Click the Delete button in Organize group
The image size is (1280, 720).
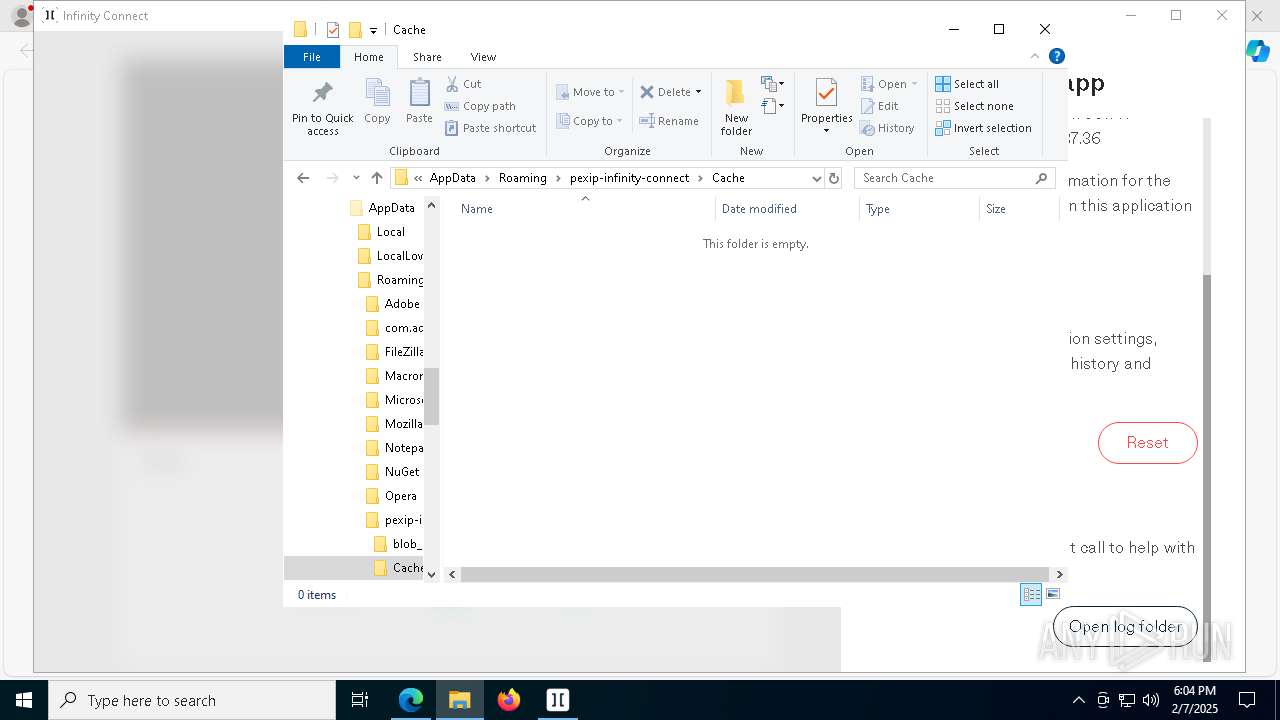pyautogui.click(x=665, y=92)
